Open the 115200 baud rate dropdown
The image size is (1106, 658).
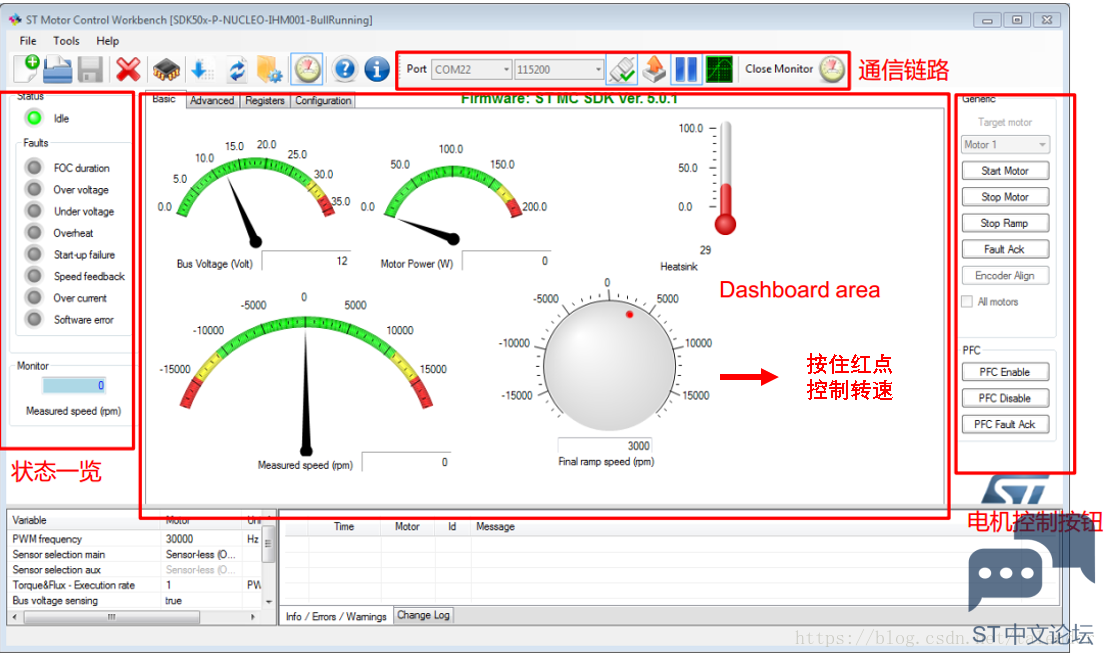559,69
